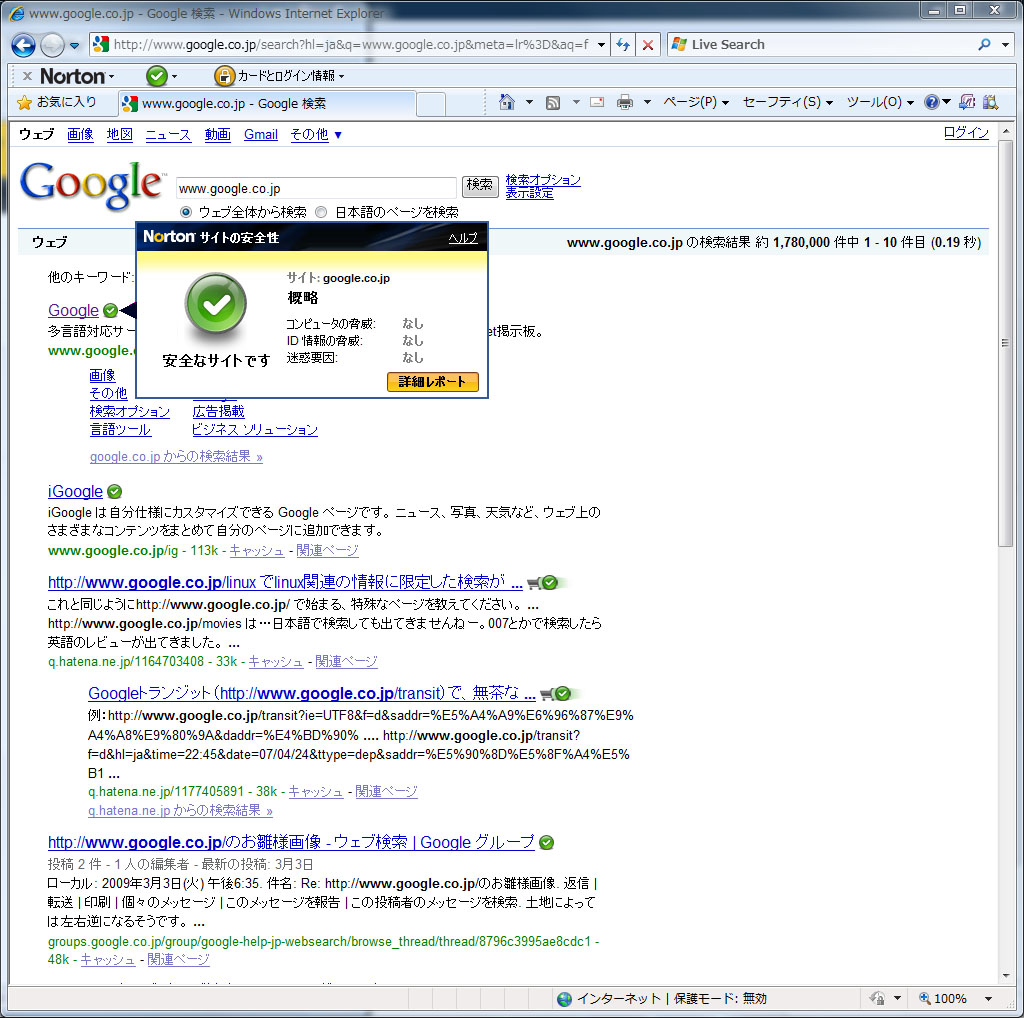Expand the address bar URL history dropdown
Image resolution: width=1024 pixels, height=1018 pixels.
click(x=601, y=45)
